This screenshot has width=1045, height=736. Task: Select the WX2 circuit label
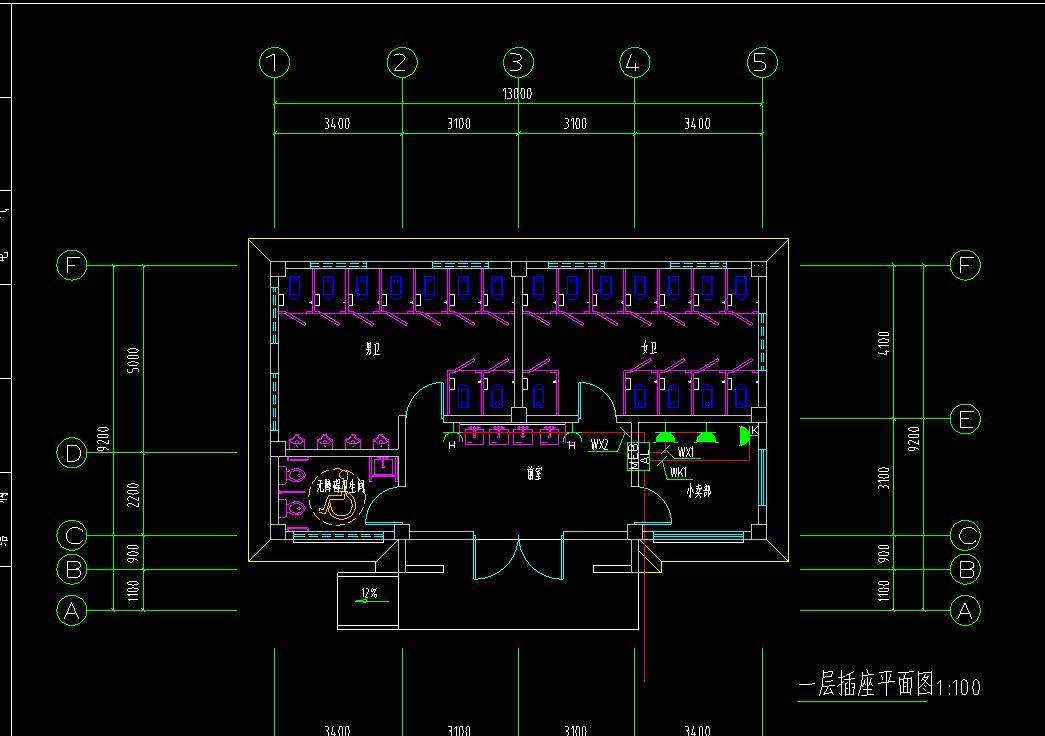599,444
